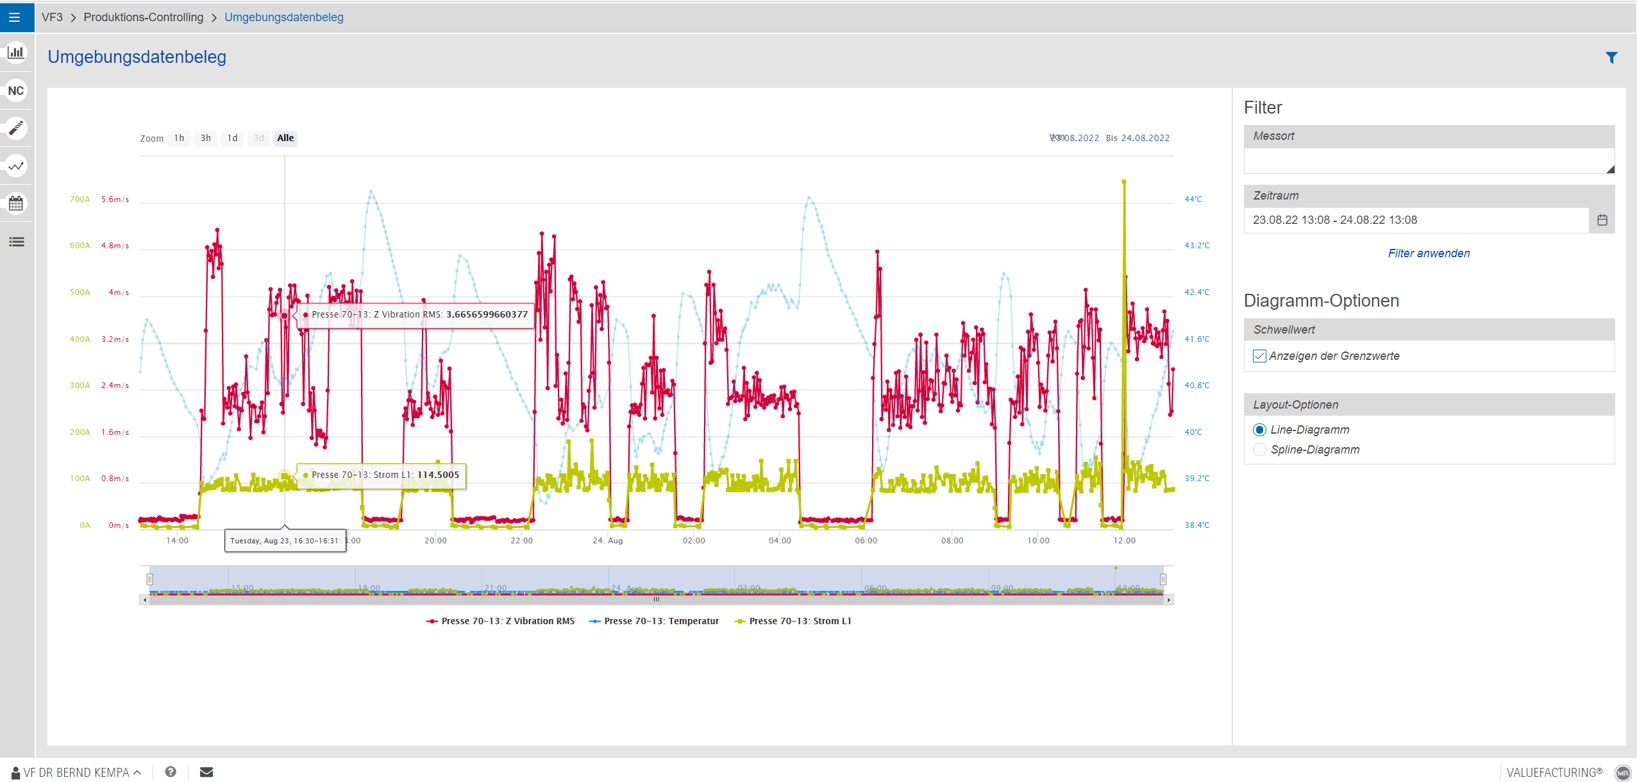
Task: Open the NC sidebar module
Action: [16, 90]
